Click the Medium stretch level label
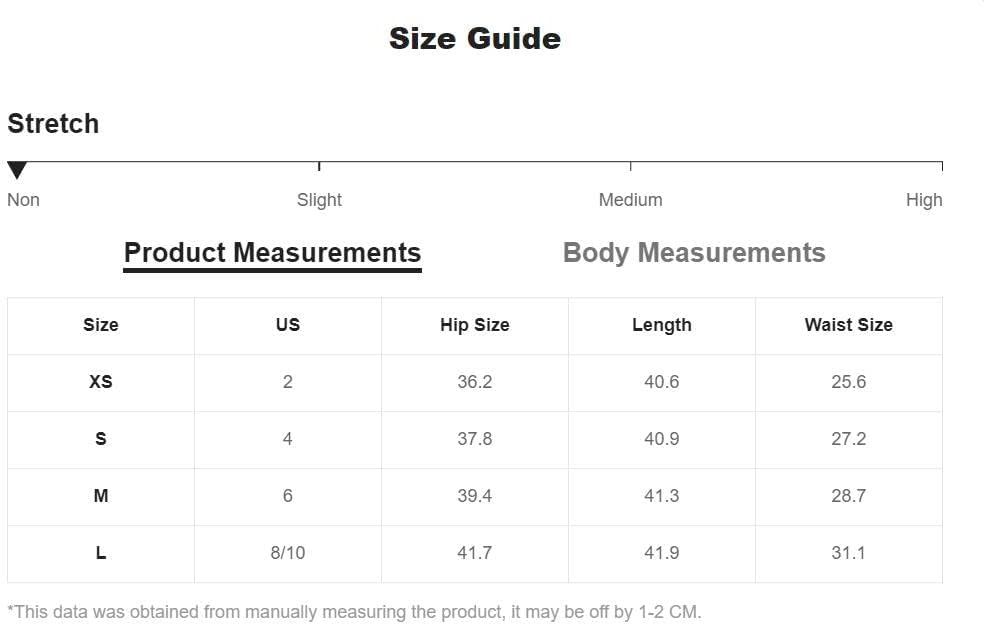 pyautogui.click(x=630, y=200)
